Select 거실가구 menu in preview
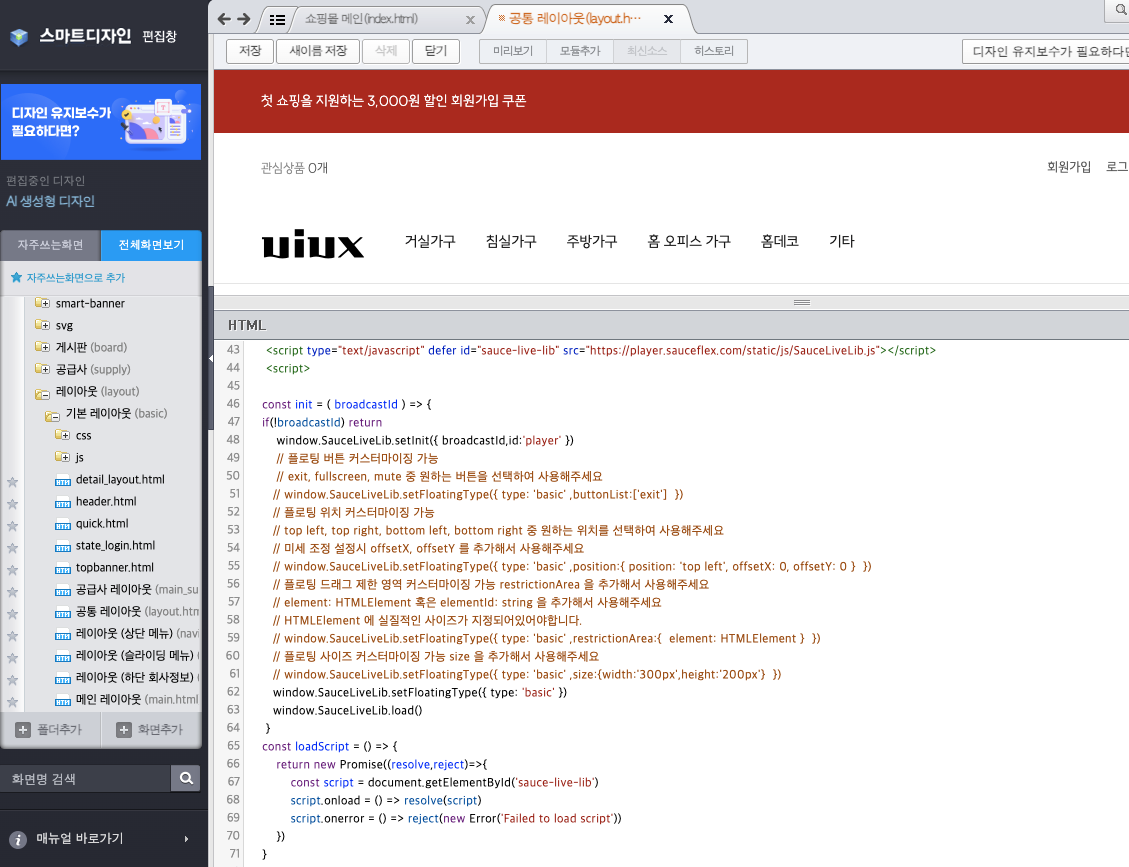The image size is (1129, 867). click(x=430, y=241)
